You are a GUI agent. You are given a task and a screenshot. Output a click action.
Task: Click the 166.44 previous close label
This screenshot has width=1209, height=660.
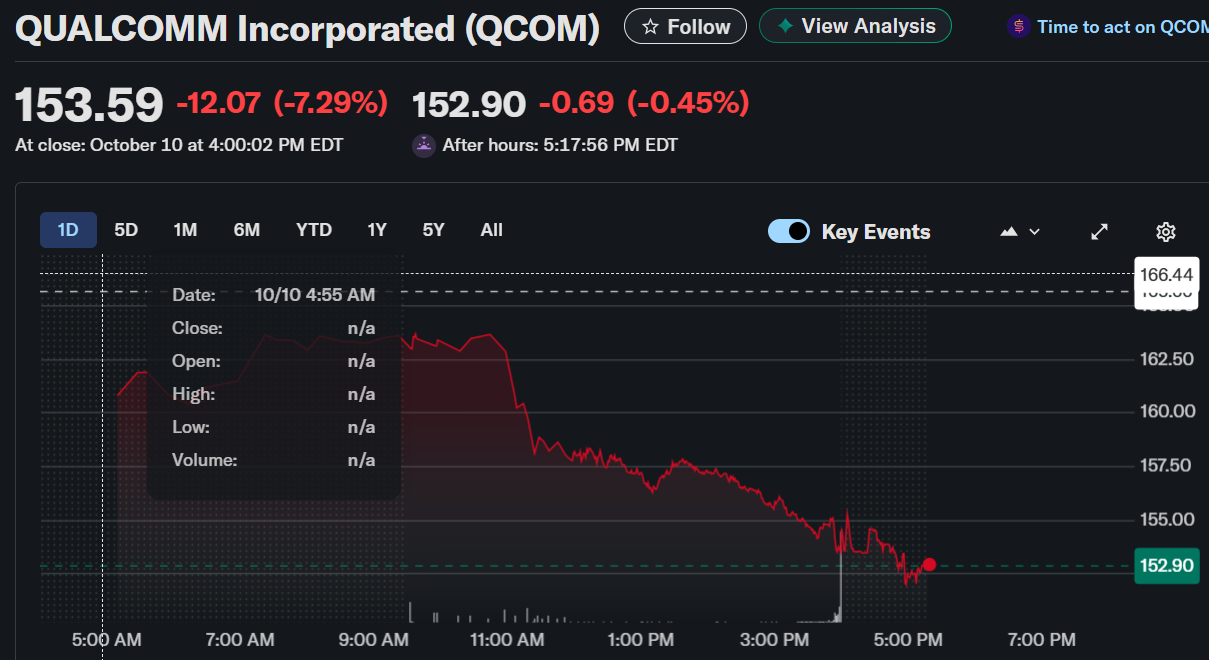point(1166,274)
